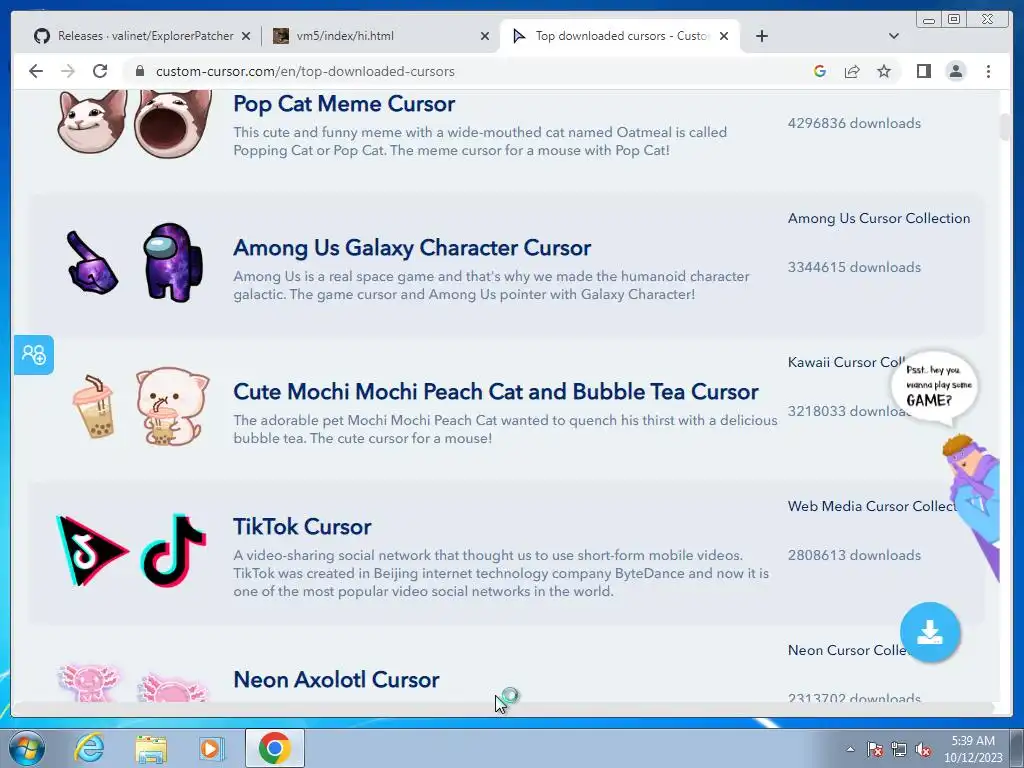Open Windows Explorer from the taskbar
1024x768 pixels.
151,748
